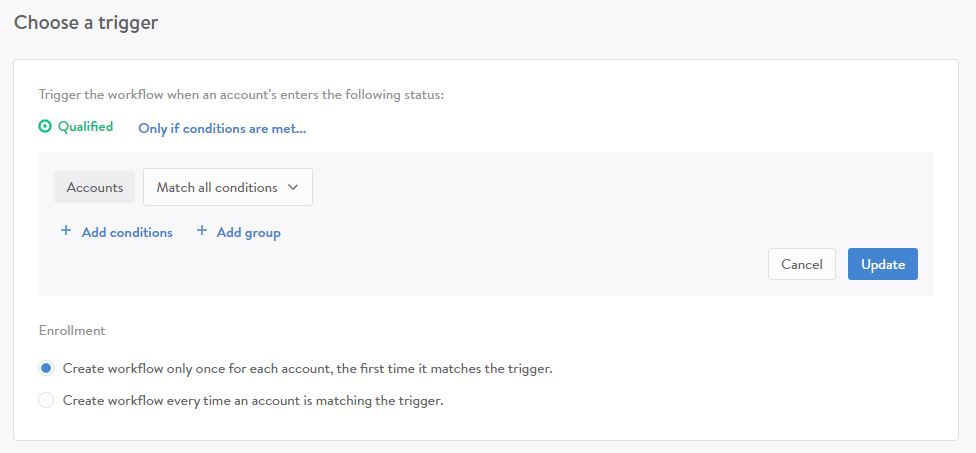Click the Enrollment section label

(71, 330)
